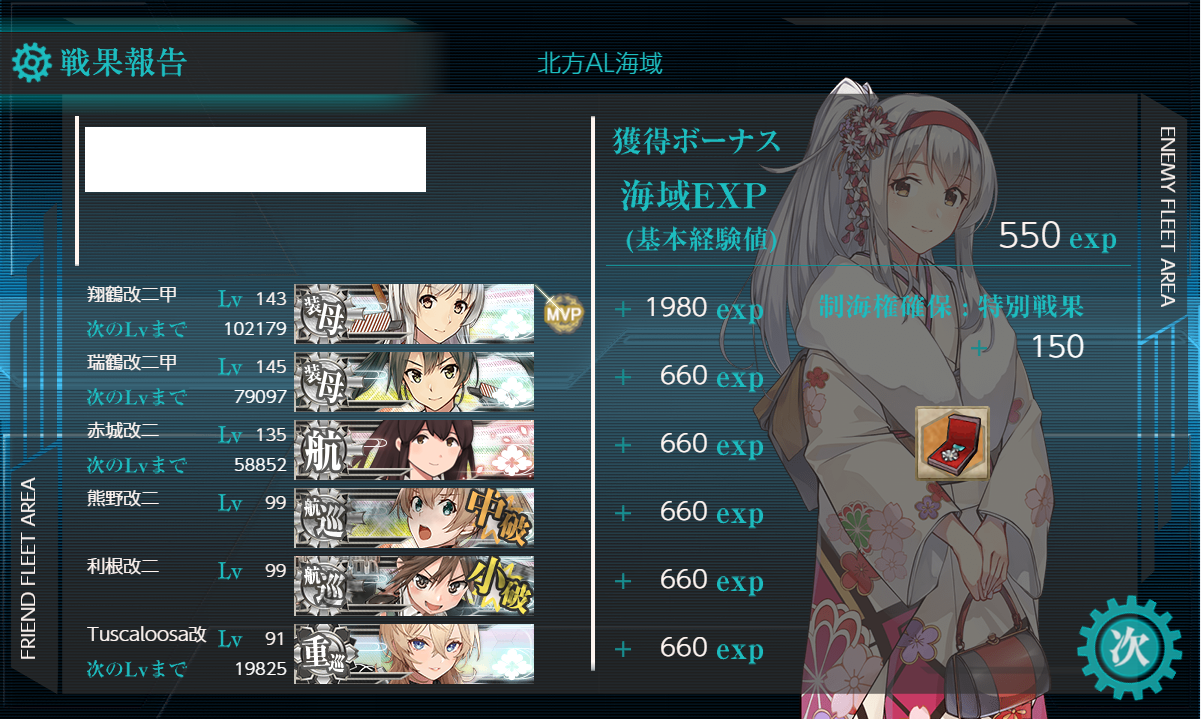This screenshot has height=719, width=1201.
Task: Click Tuscaloosa改 ship banner
Action: (414, 653)
